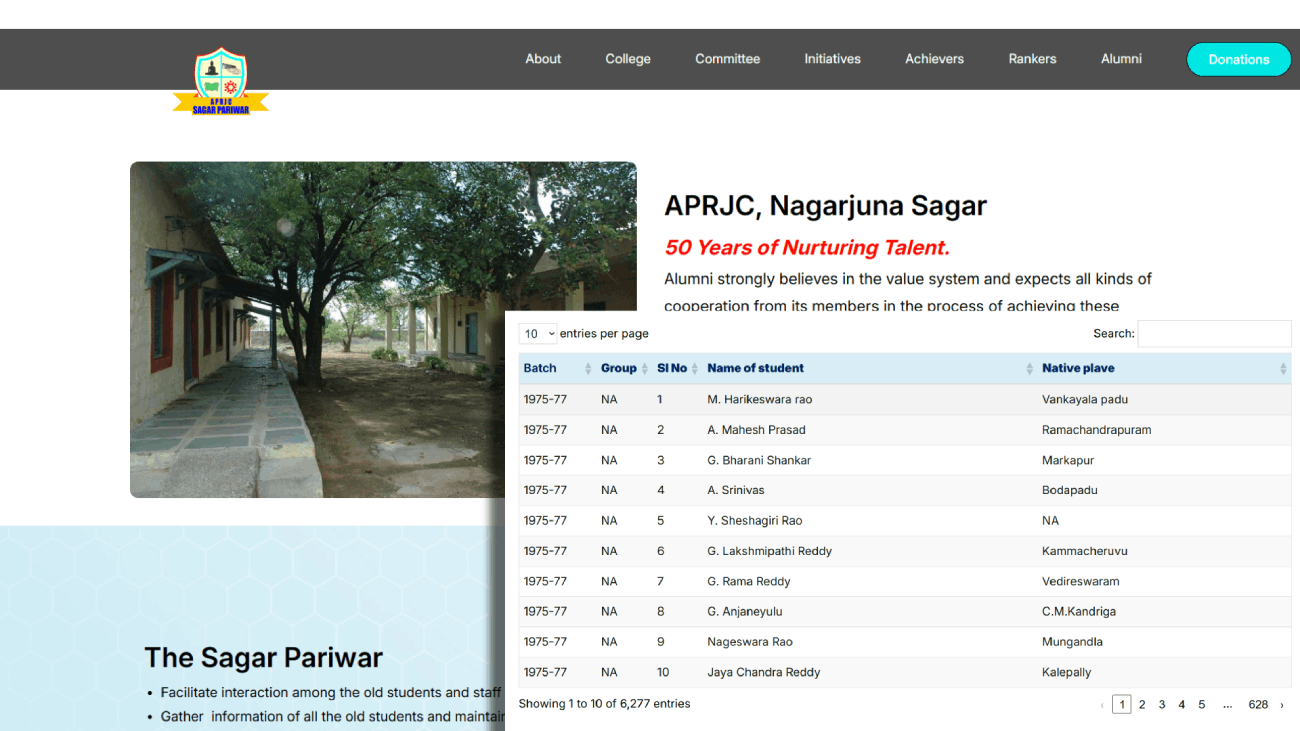Open the About menu
Viewport: 1300px width, 731px height.
pyautogui.click(x=543, y=59)
